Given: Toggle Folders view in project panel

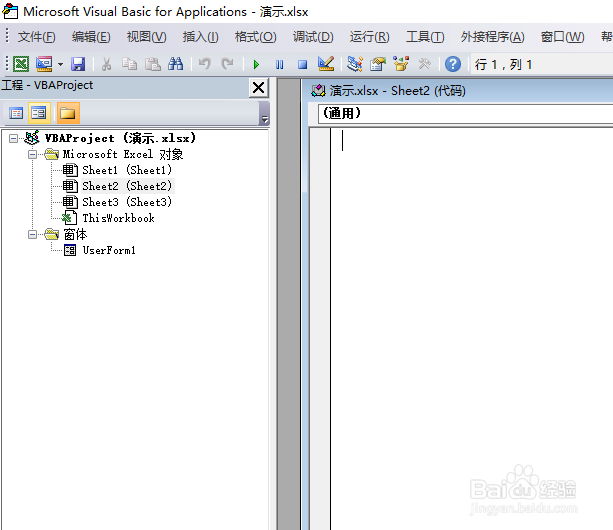Looking at the screenshot, I should point(68,113).
